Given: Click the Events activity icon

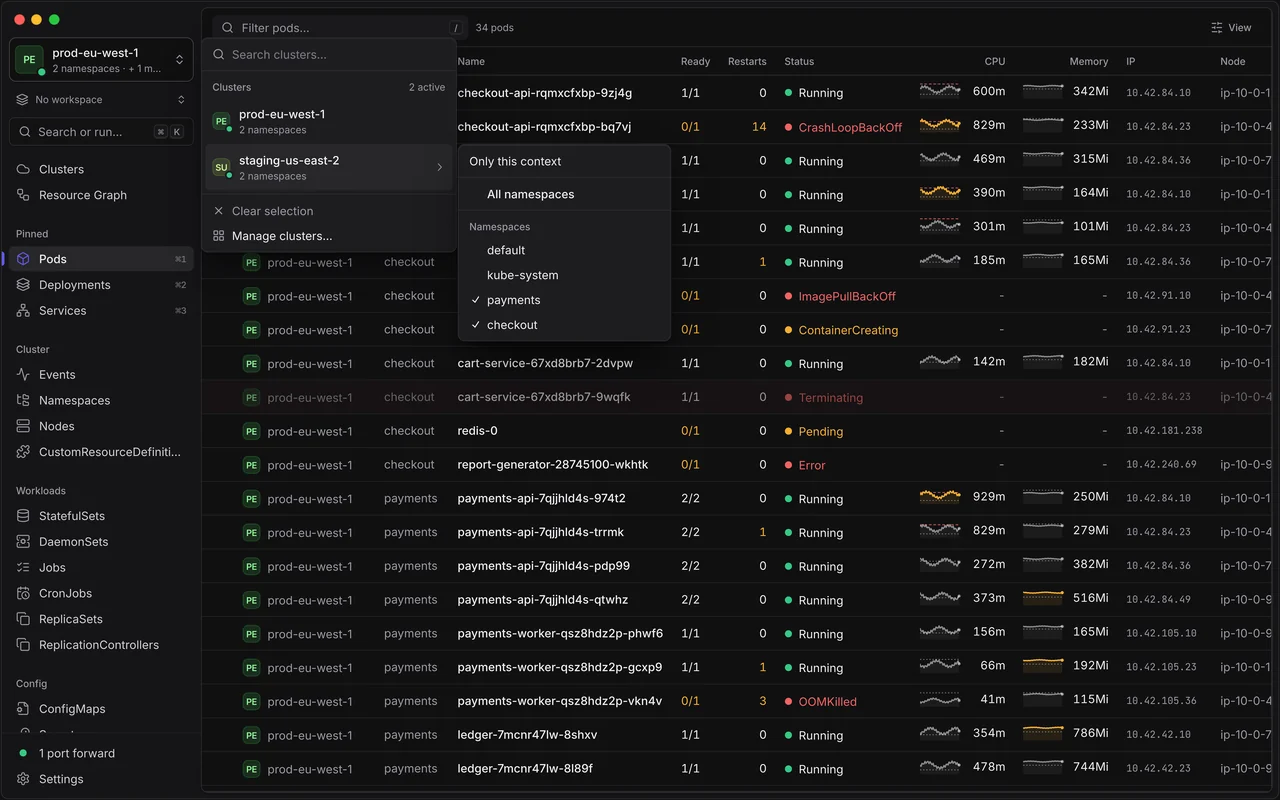Looking at the screenshot, I should (x=23, y=375).
